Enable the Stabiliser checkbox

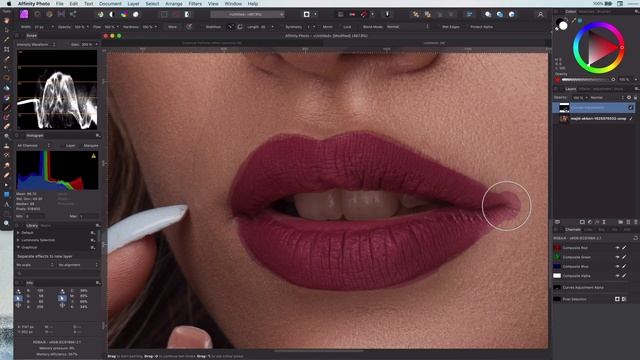[x=202, y=27]
